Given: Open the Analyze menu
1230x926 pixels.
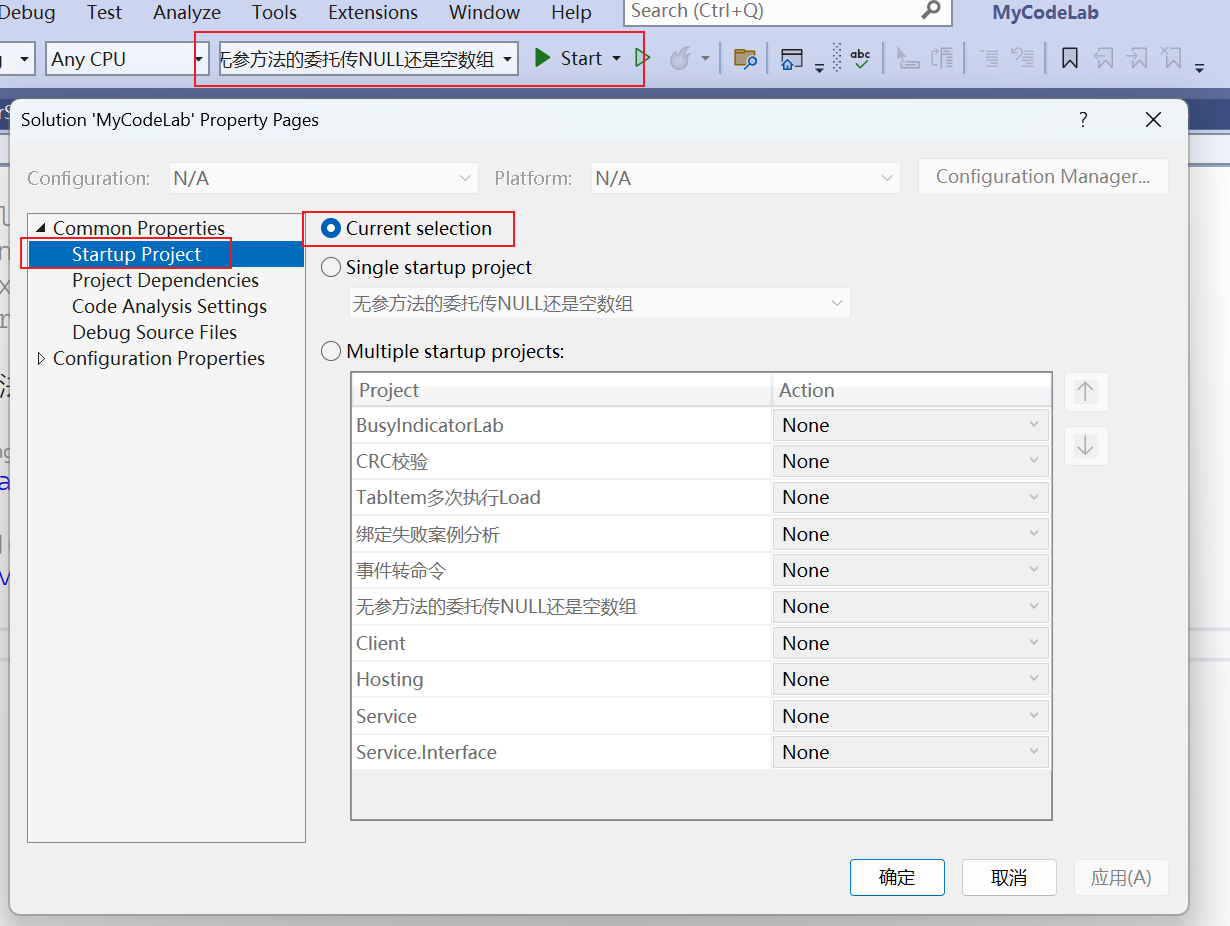Looking at the screenshot, I should (x=187, y=12).
